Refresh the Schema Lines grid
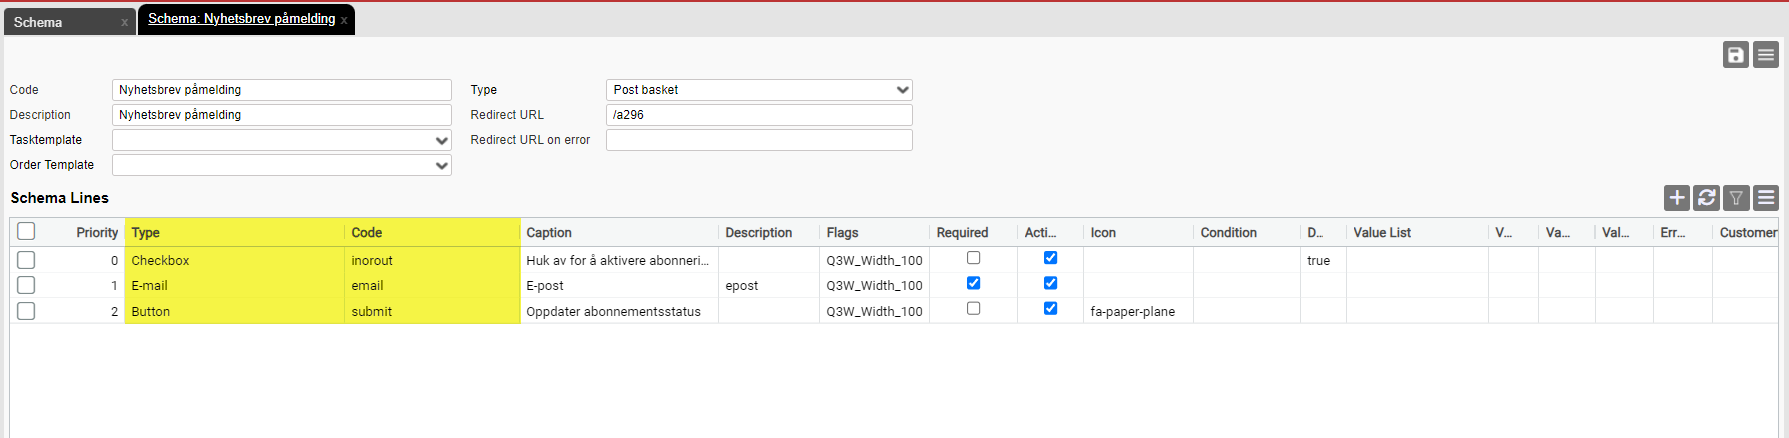 (1707, 198)
